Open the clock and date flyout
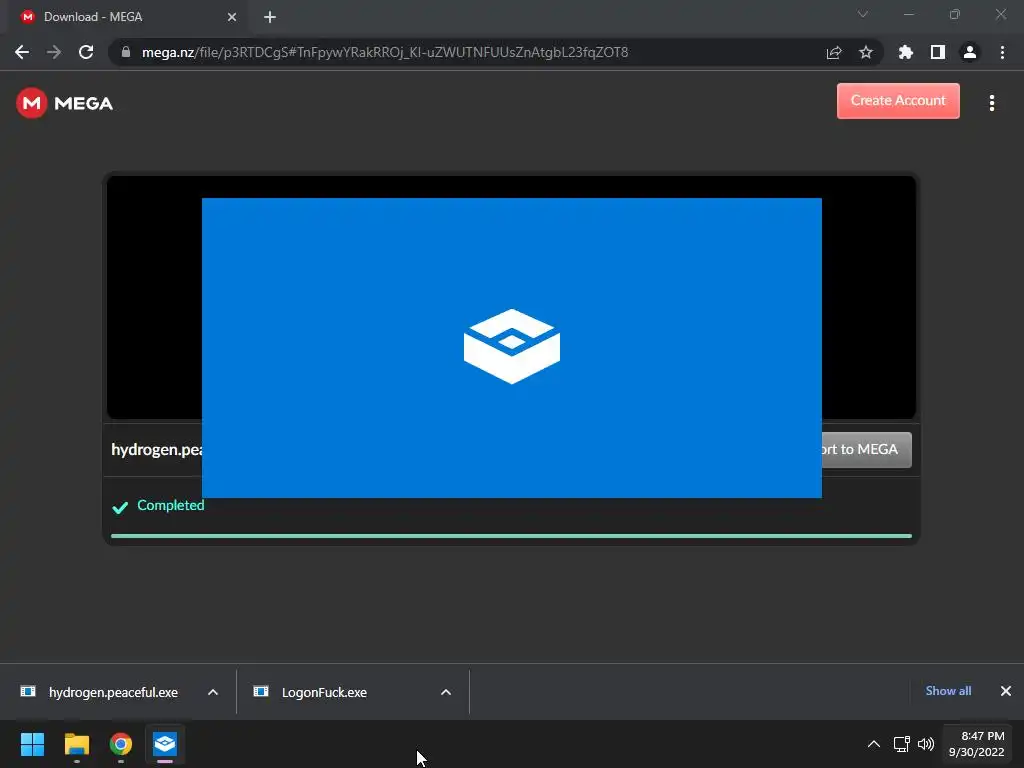The height and width of the screenshot is (768, 1024). click(x=977, y=744)
